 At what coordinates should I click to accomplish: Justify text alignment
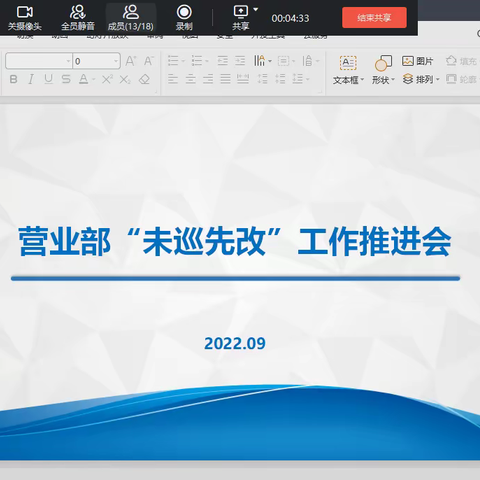tap(225, 79)
